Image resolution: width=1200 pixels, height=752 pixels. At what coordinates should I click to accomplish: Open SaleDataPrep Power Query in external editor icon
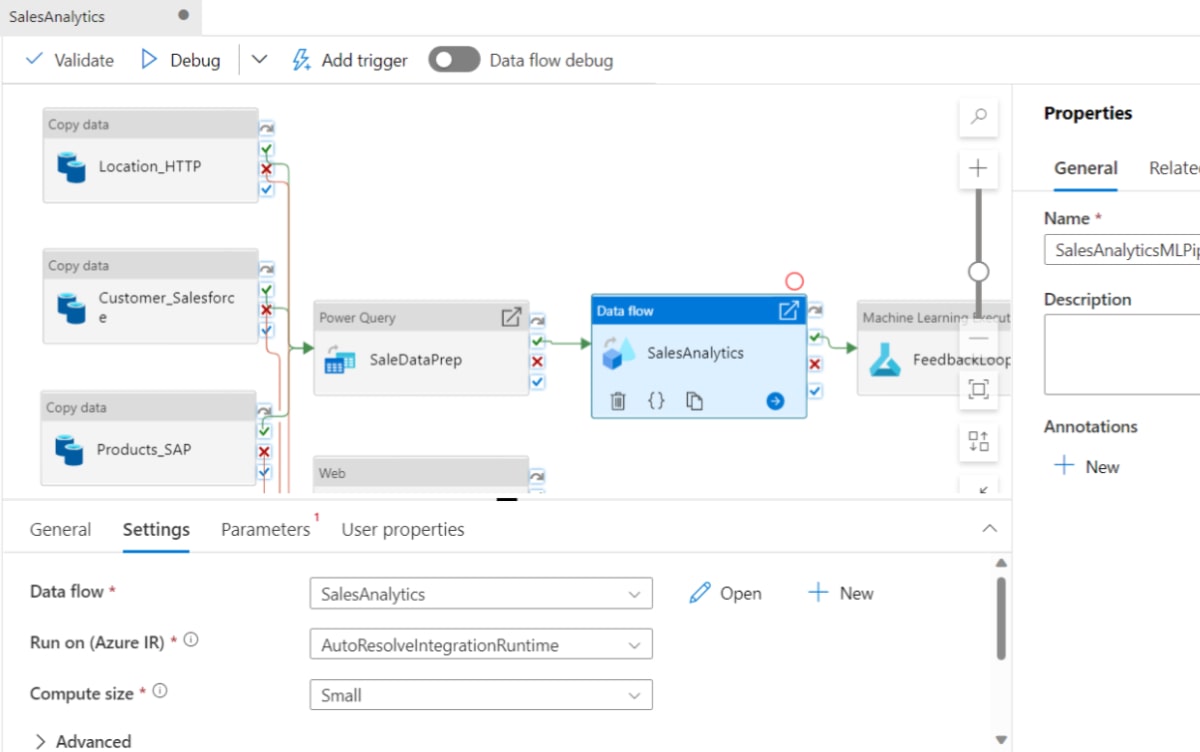click(x=511, y=317)
